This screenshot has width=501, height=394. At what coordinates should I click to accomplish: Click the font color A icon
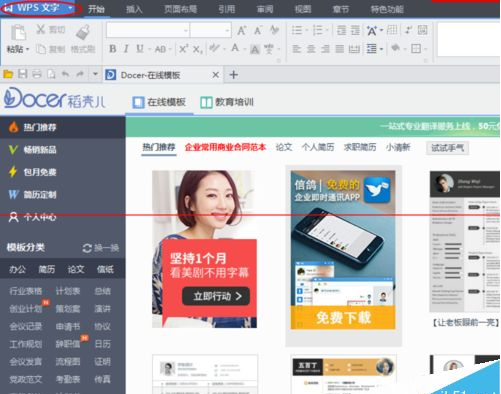(x=235, y=48)
